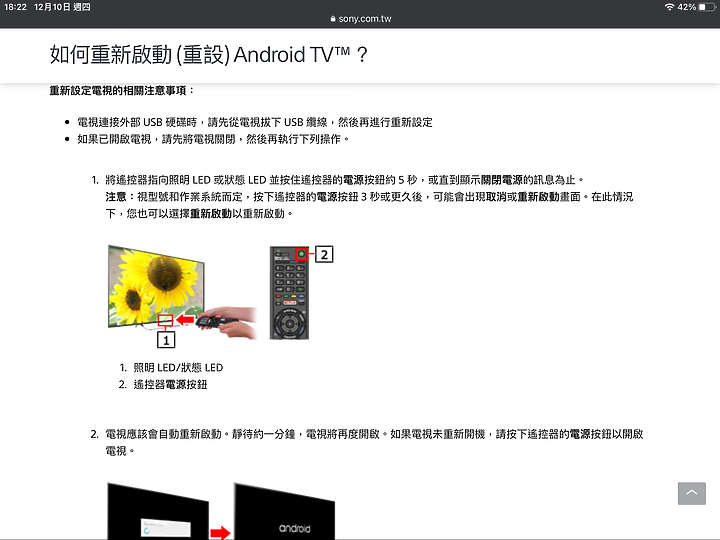The image size is (720, 540).
Task: Tap the caption 遙控器電源按鈕
Action: pos(170,384)
